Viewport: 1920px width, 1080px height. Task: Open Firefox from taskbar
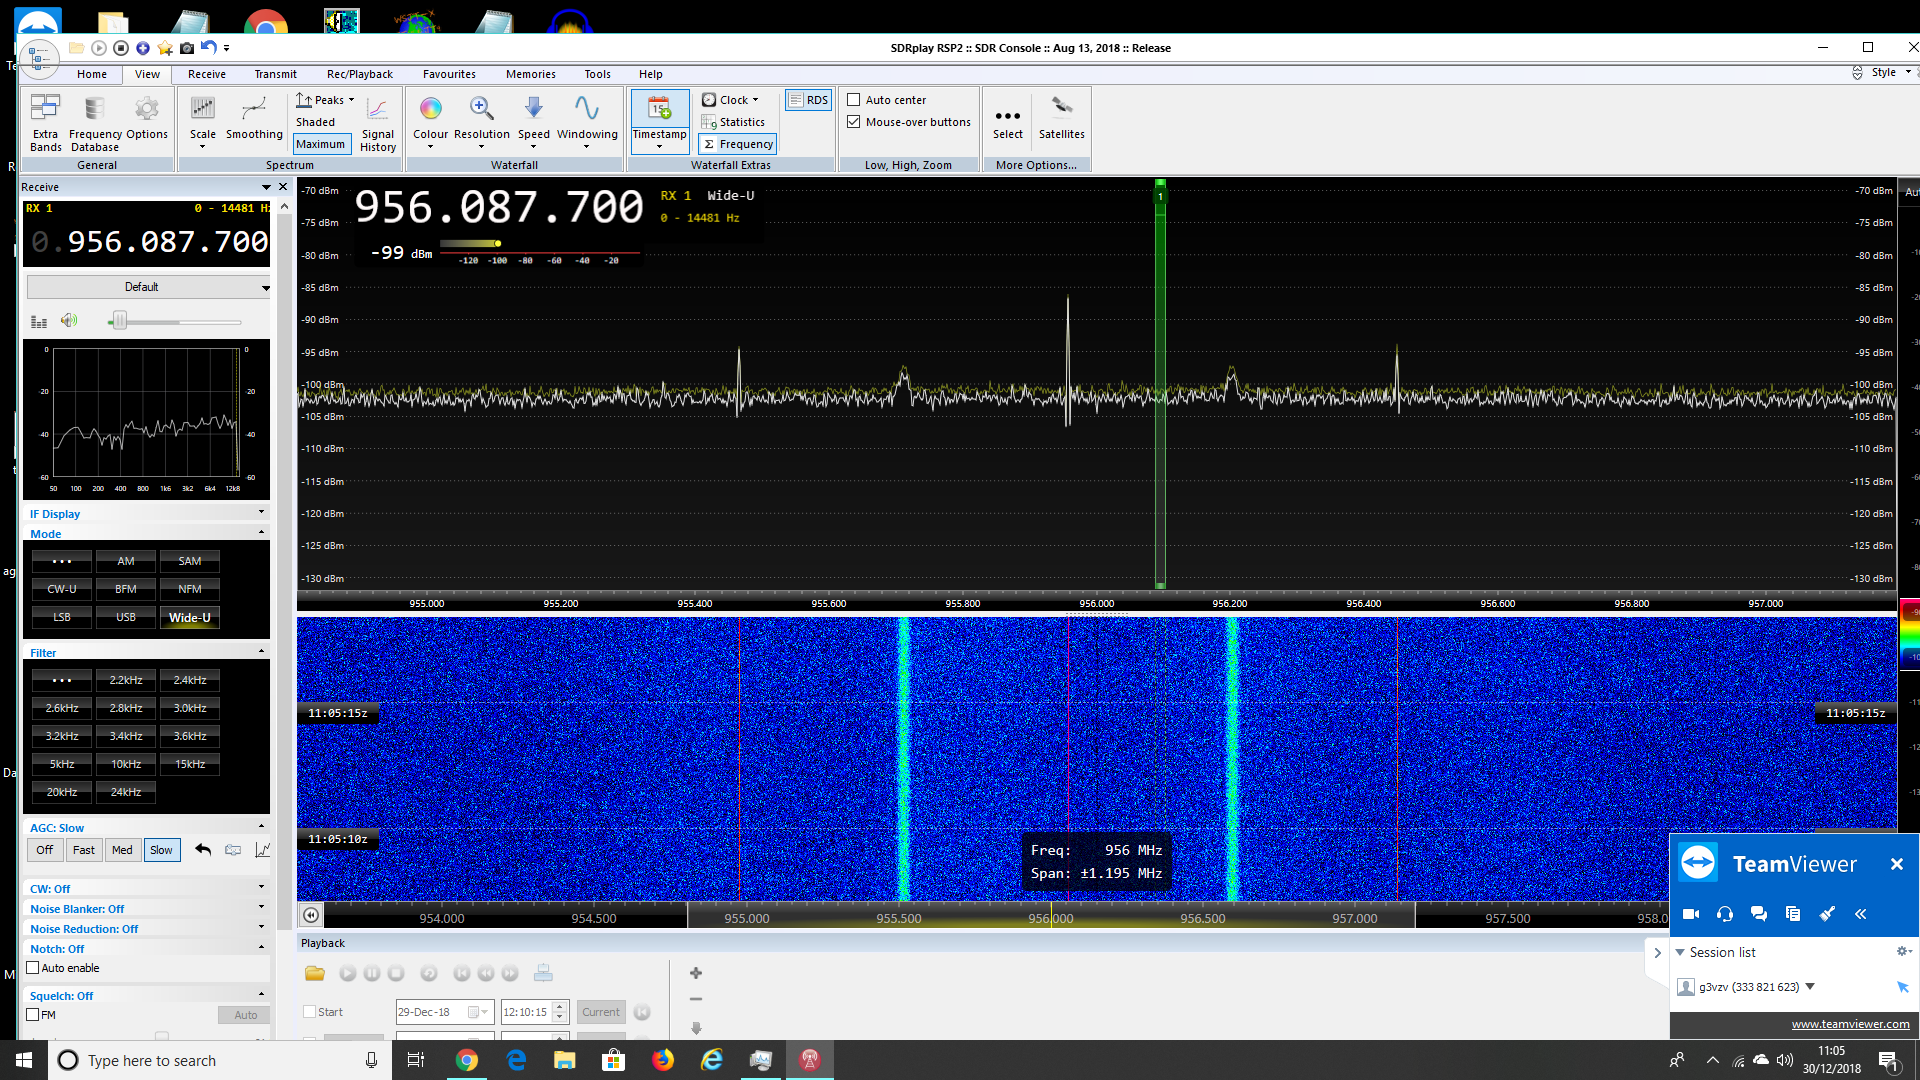click(663, 1060)
